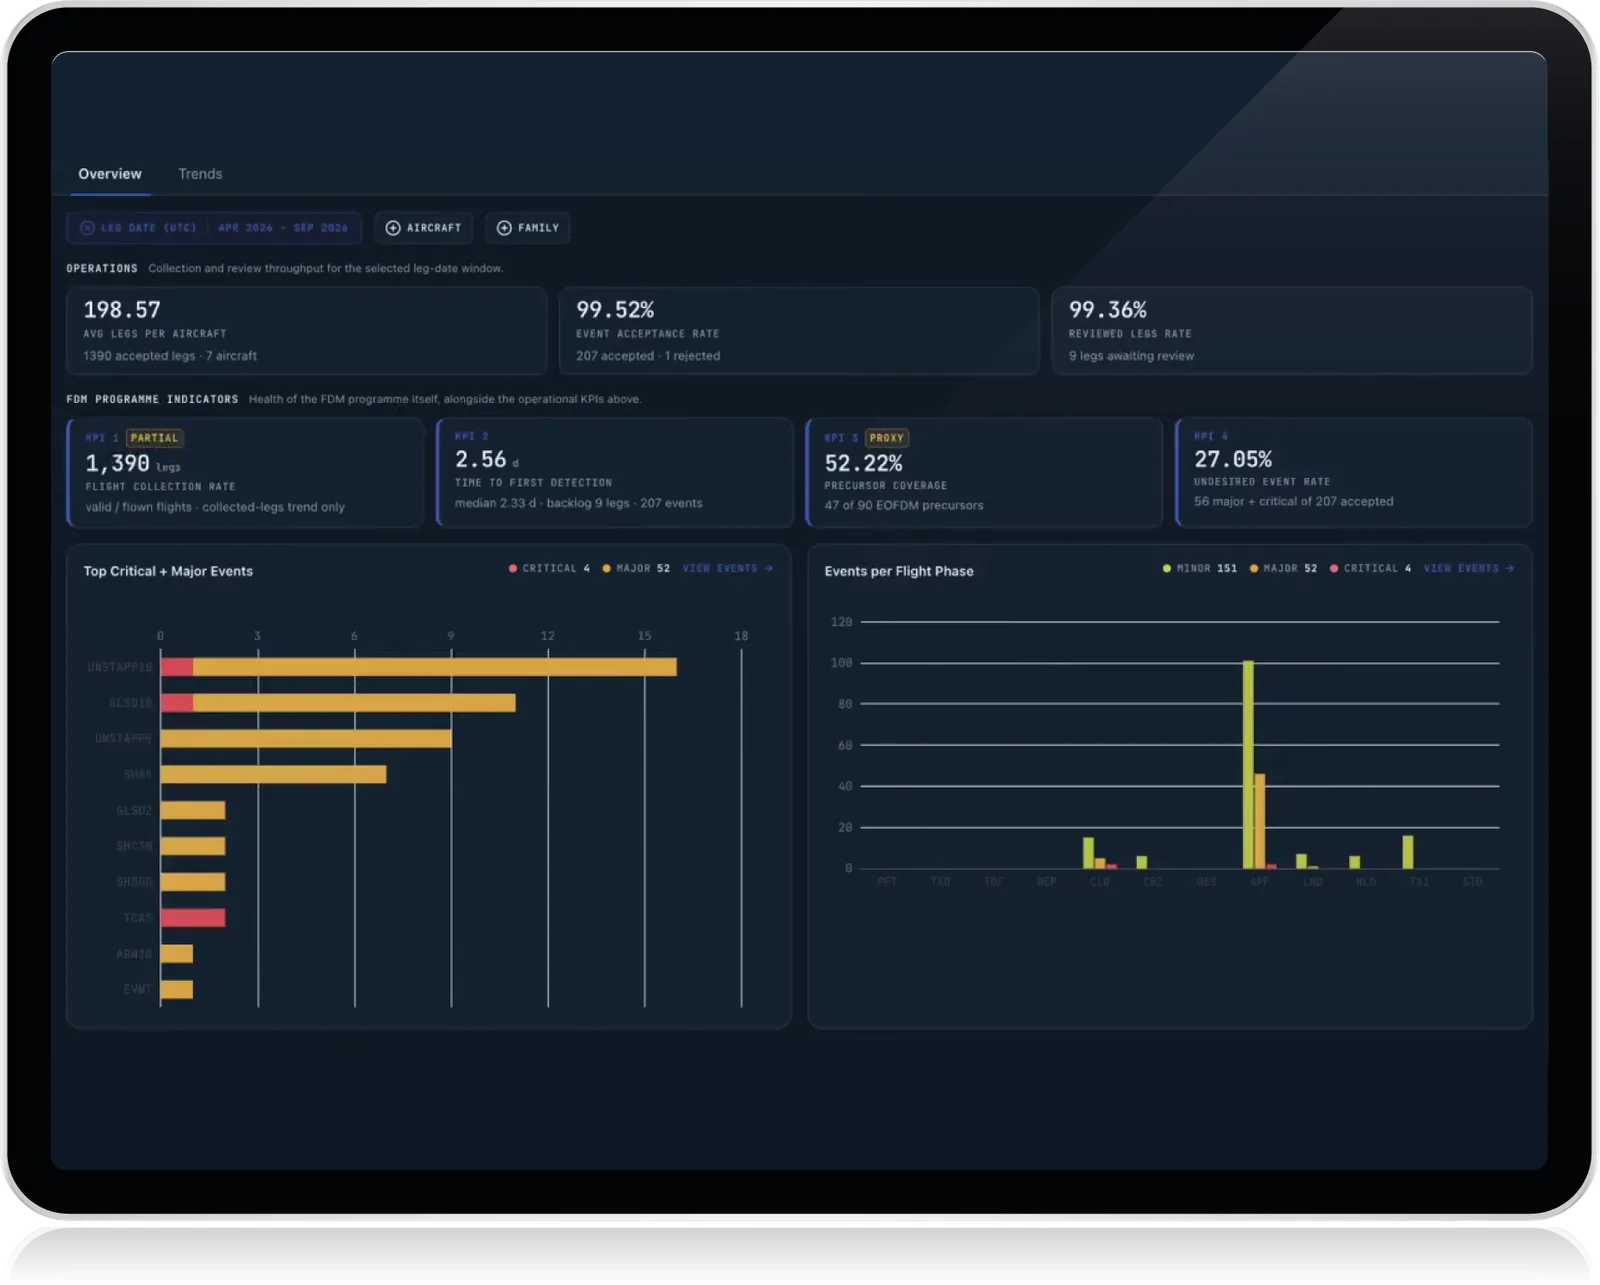Click '1390 accepted legs · 7 aircraft' text
The height and width of the screenshot is (1285, 1600).
pyautogui.click(x=170, y=356)
